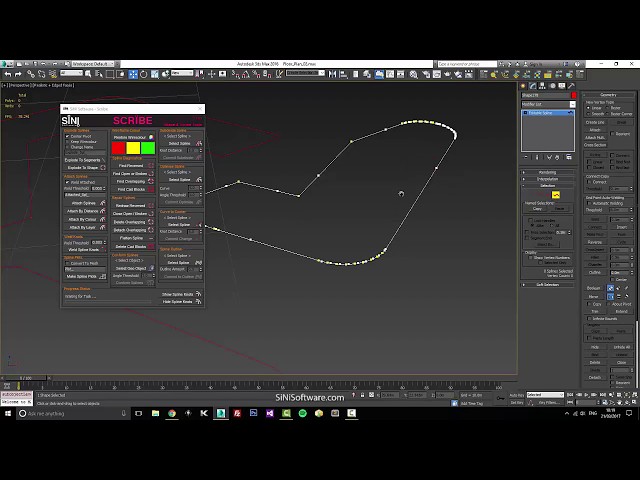Screen dimensions: 640x480
Task: Click Explode To Shape in Scribe
Action: [85, 167]
